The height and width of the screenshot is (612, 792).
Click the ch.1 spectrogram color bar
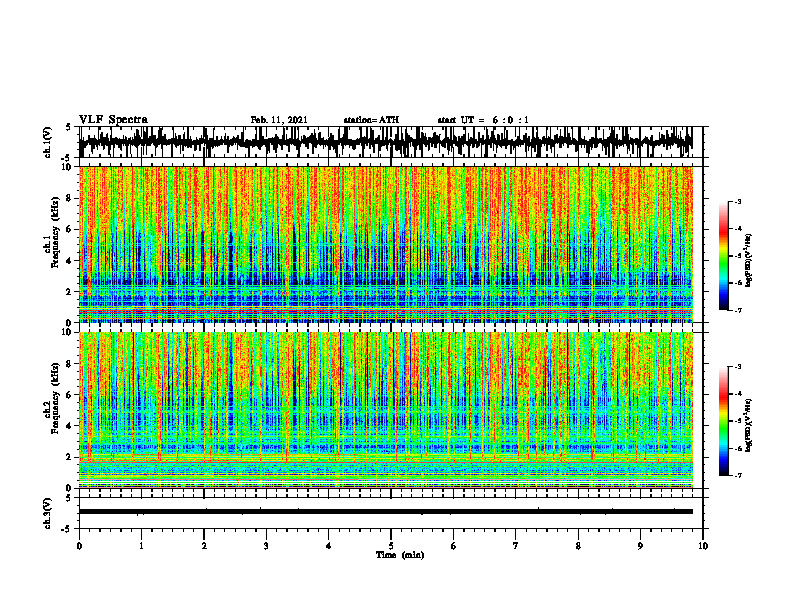(723, 256)
